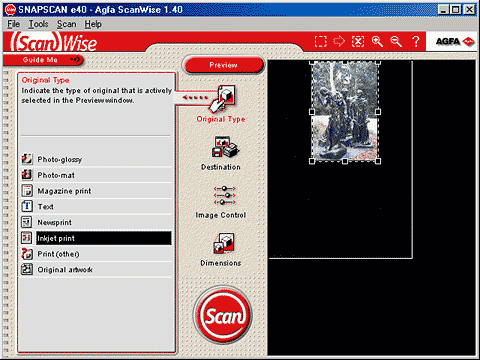Click the Destination label

point(221,167)
